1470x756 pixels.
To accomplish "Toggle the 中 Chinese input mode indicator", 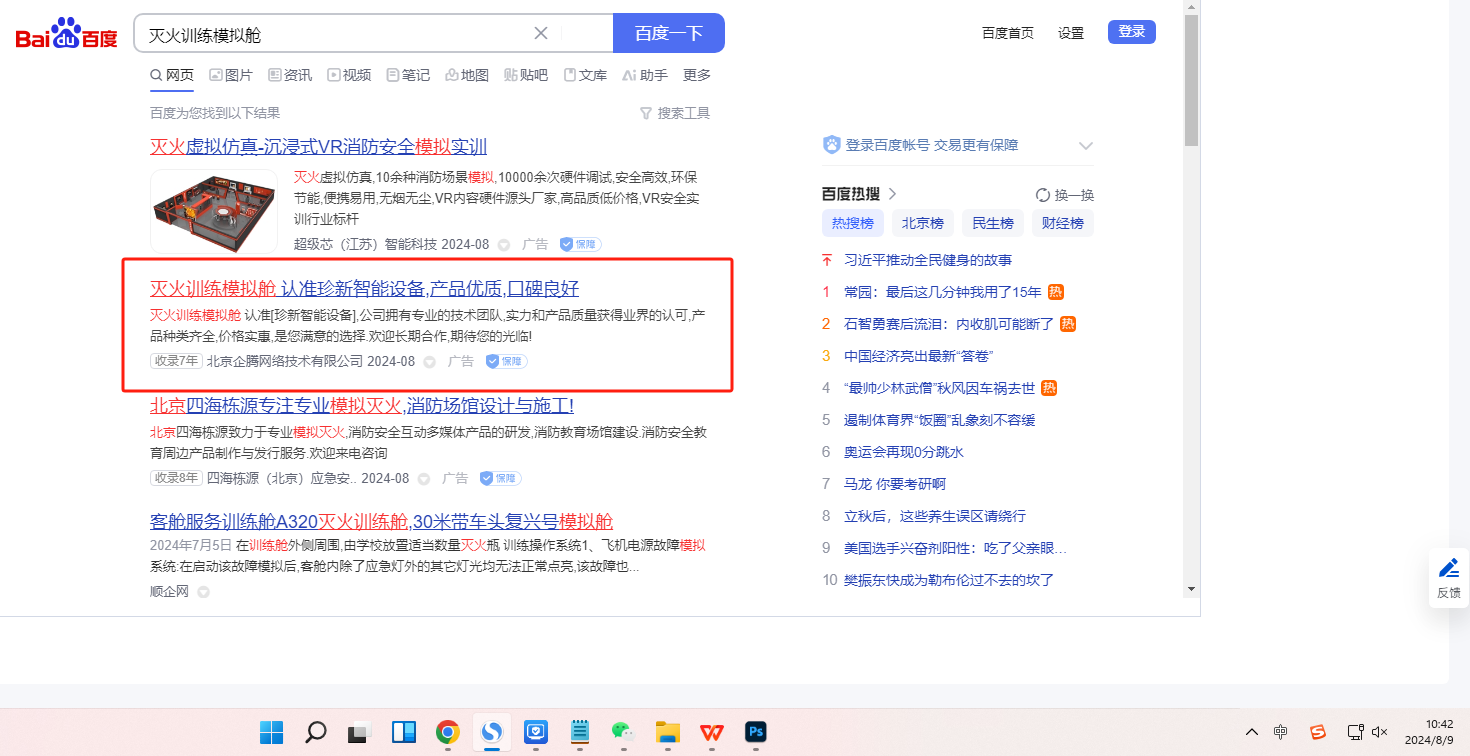I will pos(1281,732).
